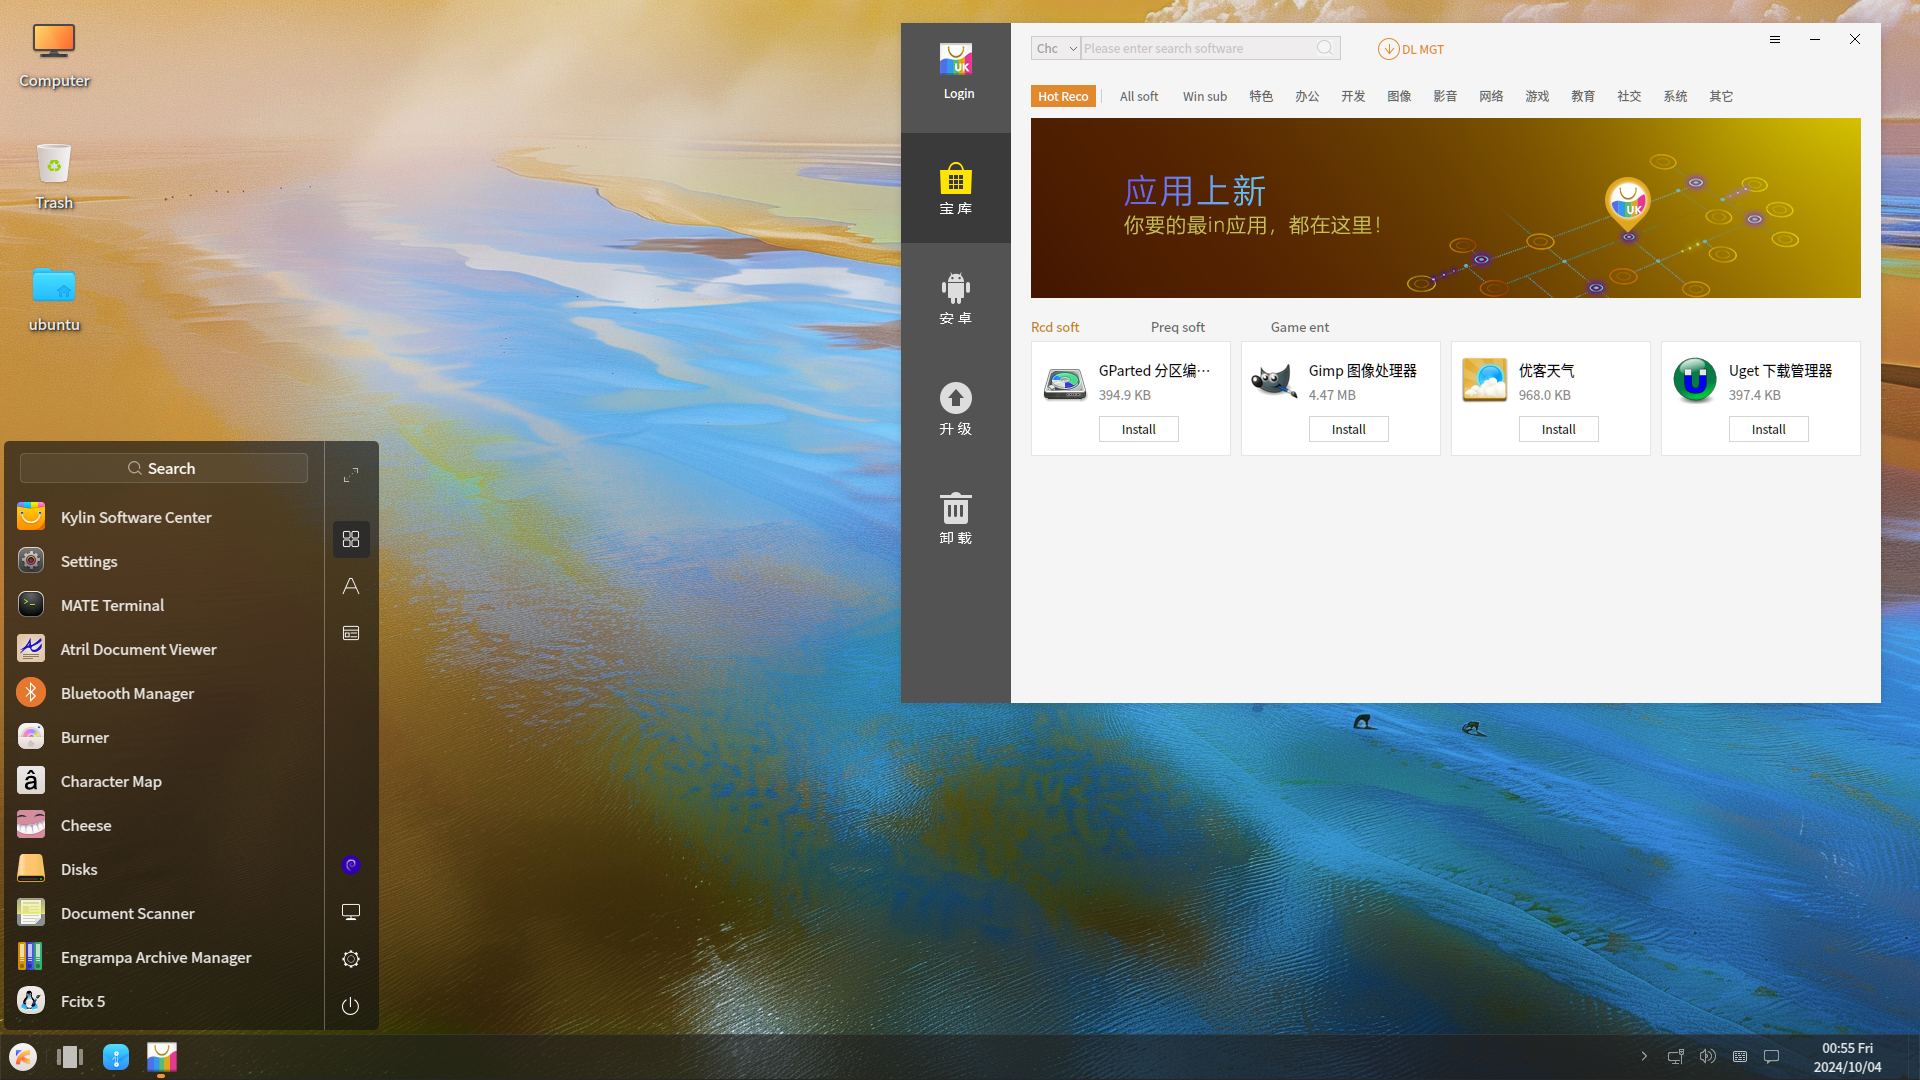Click the 优客天气 weather app icon
The image size is (1920, 1080).
click(x=1485, y=382)
